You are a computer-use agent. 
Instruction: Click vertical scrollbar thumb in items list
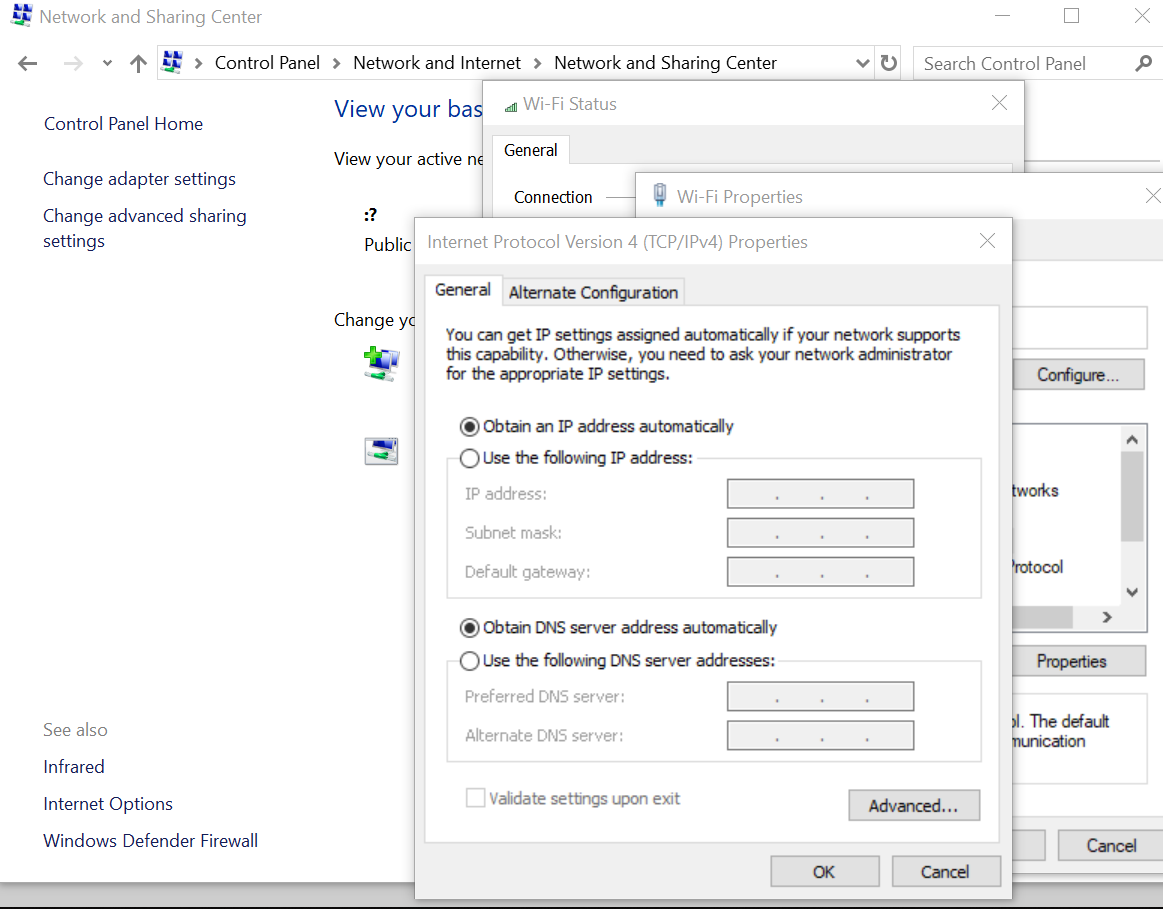1132,496
